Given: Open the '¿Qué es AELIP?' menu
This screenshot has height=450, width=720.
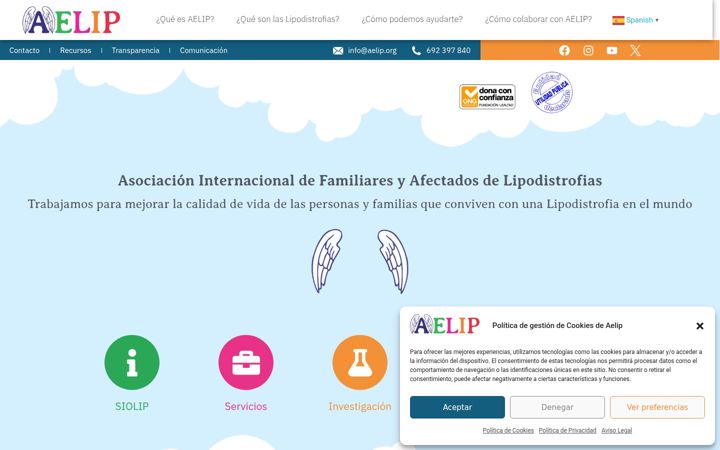Looking at the screenshot, I should point(185,19).
